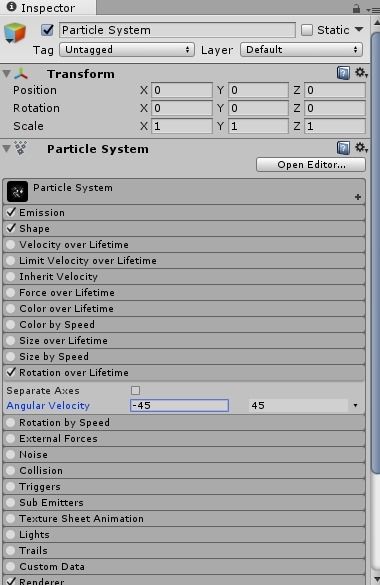Click the Particle System component icon

coord(21,148)
